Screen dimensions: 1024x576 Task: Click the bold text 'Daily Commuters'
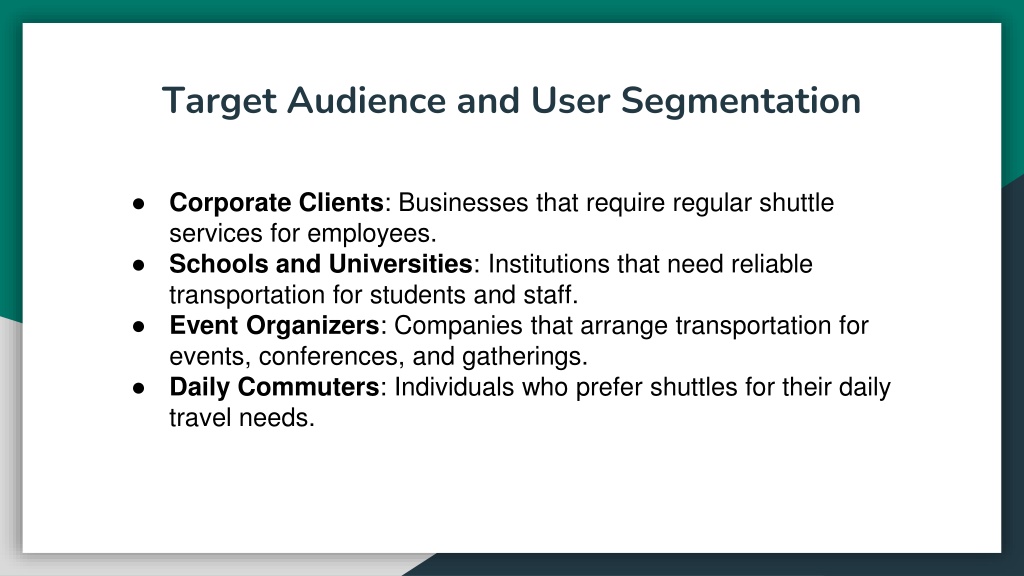coord(274,387)
